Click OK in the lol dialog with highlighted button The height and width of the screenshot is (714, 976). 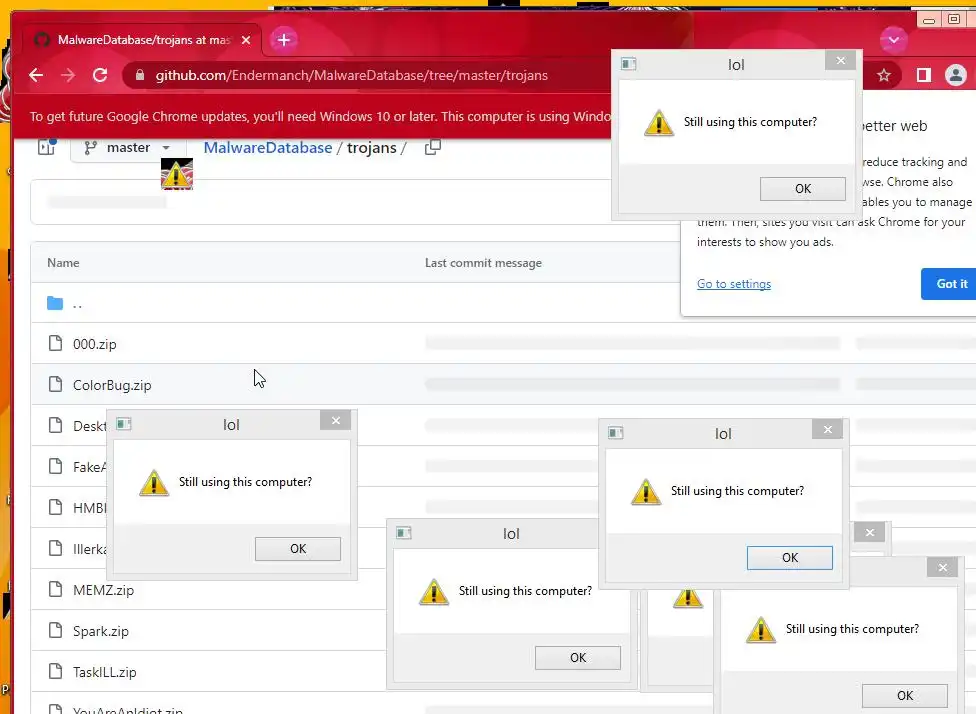tap(790, 558)
